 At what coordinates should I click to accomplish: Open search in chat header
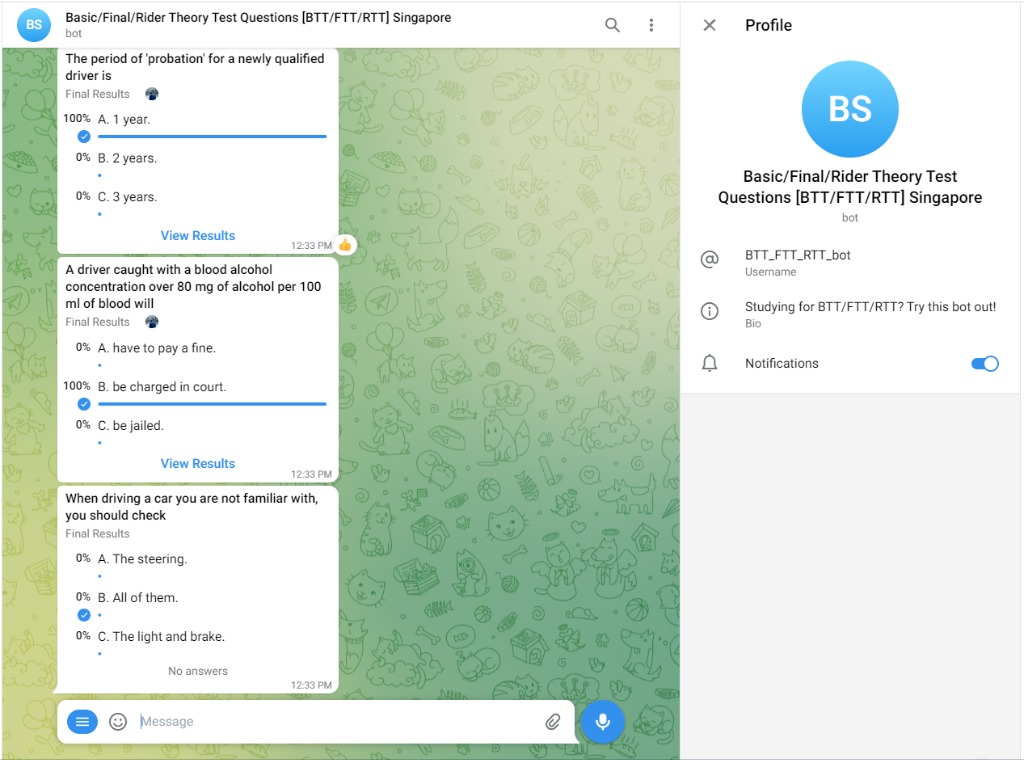612,25
